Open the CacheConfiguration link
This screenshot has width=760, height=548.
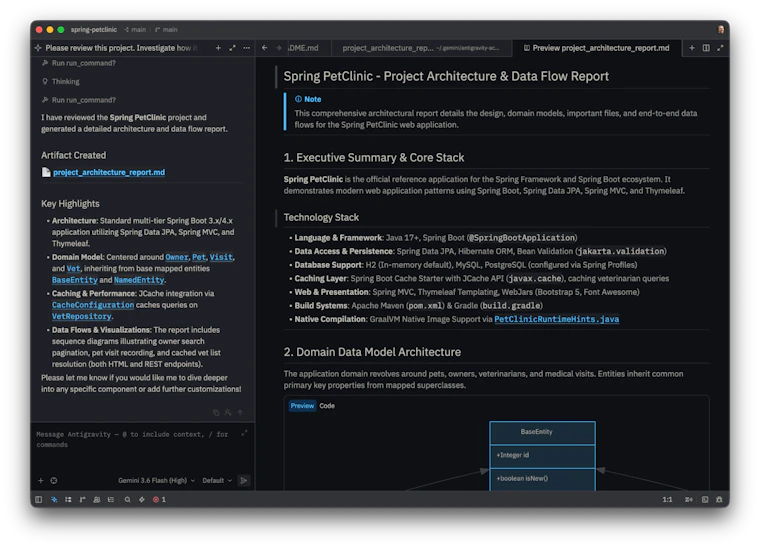[93, 305]
